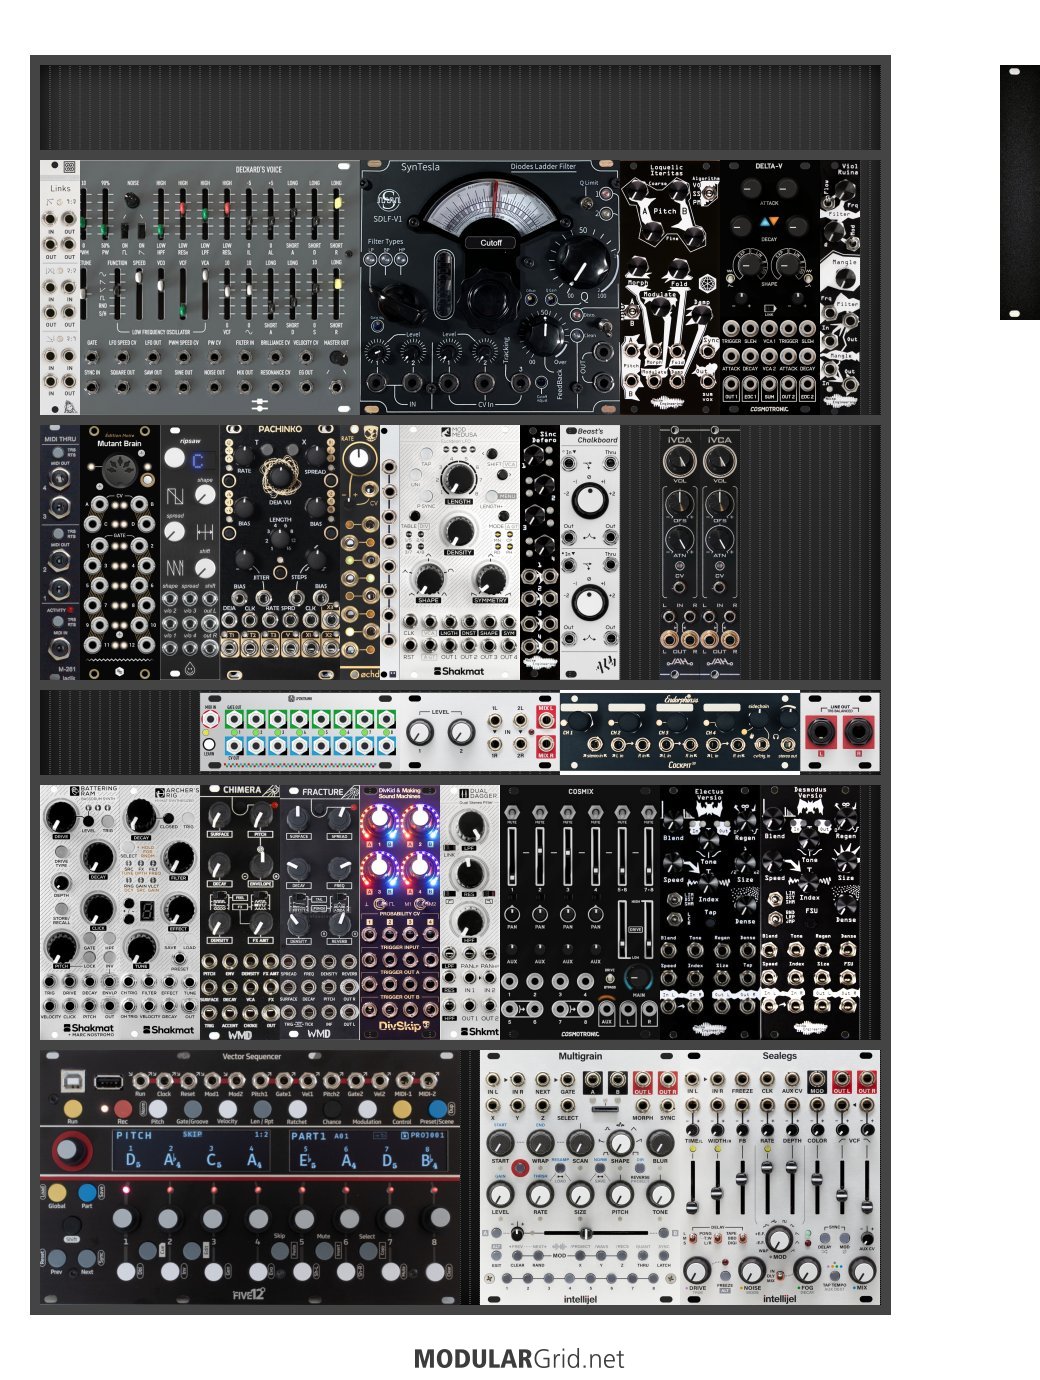Image resolution: width=1040 pixels, height=1380 pixels.
Task: Click the Sealegs DRIVE knob
Action: point(697,1270)
